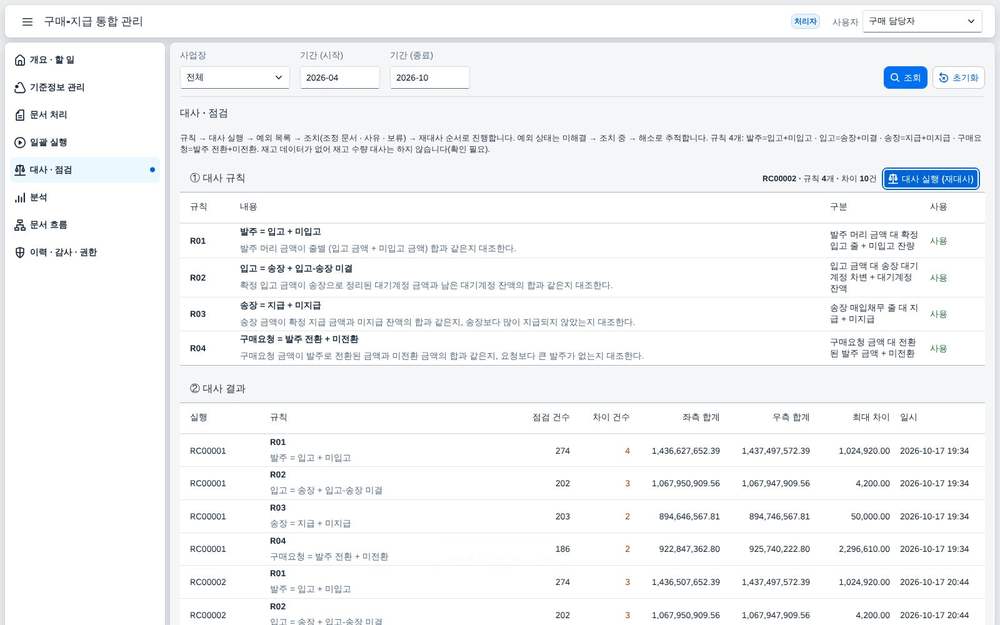Click the ② 대사 결과 section heading
The height and width of the screenshot is (625, 1000).
(x=217, y=388)
